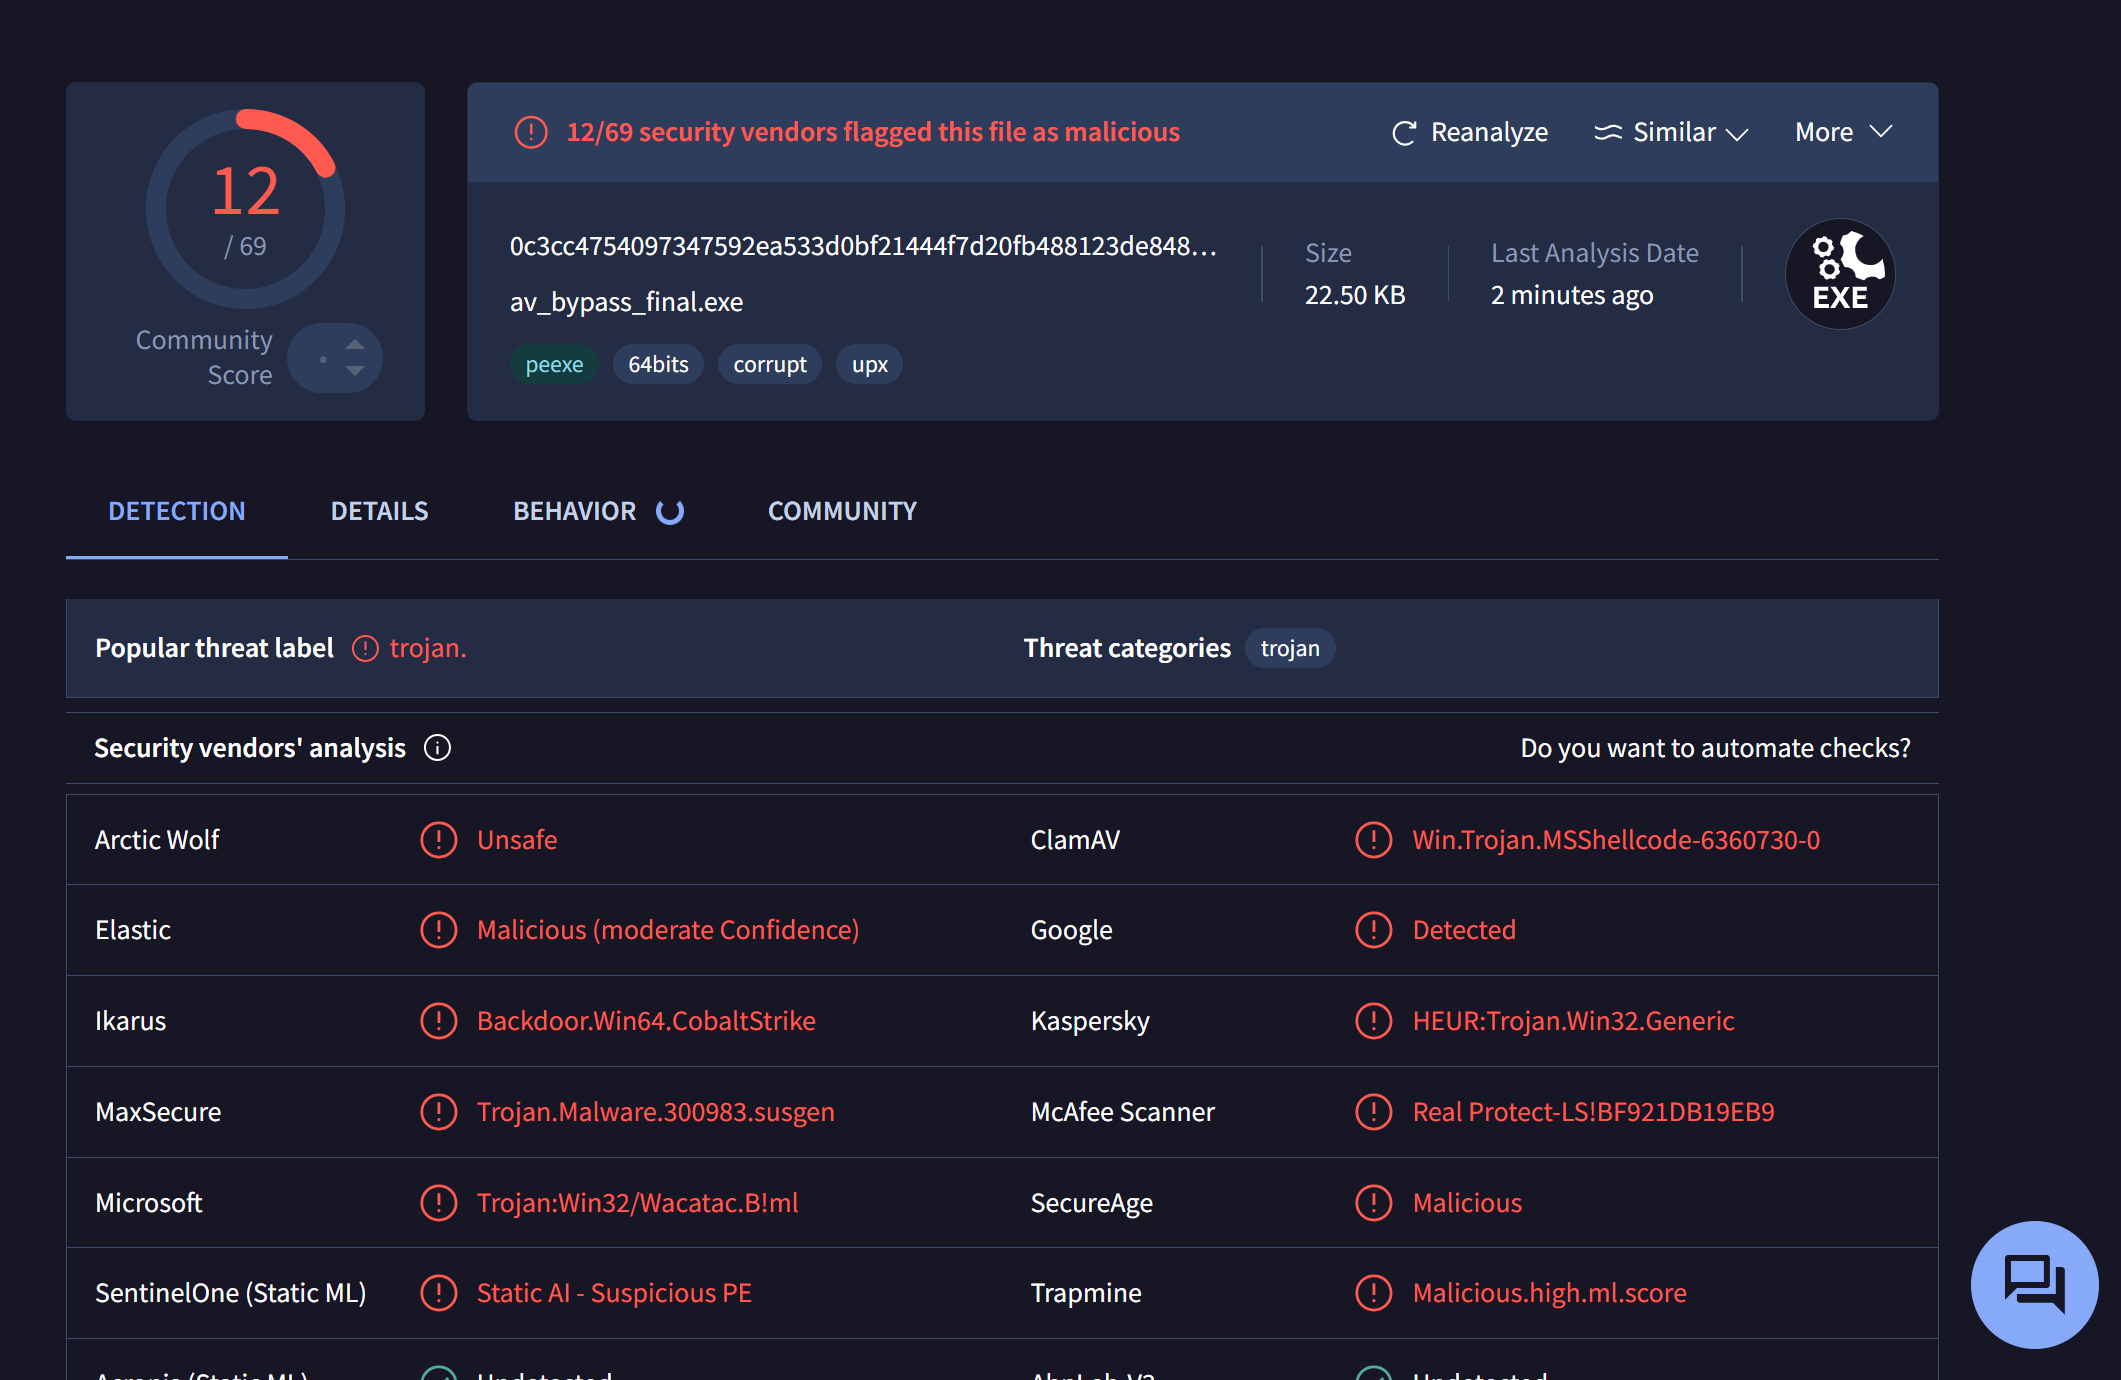Click 'Do you want to automate checks?' link
This screenshot has height=1380, width=2121.
[1715, 748]
